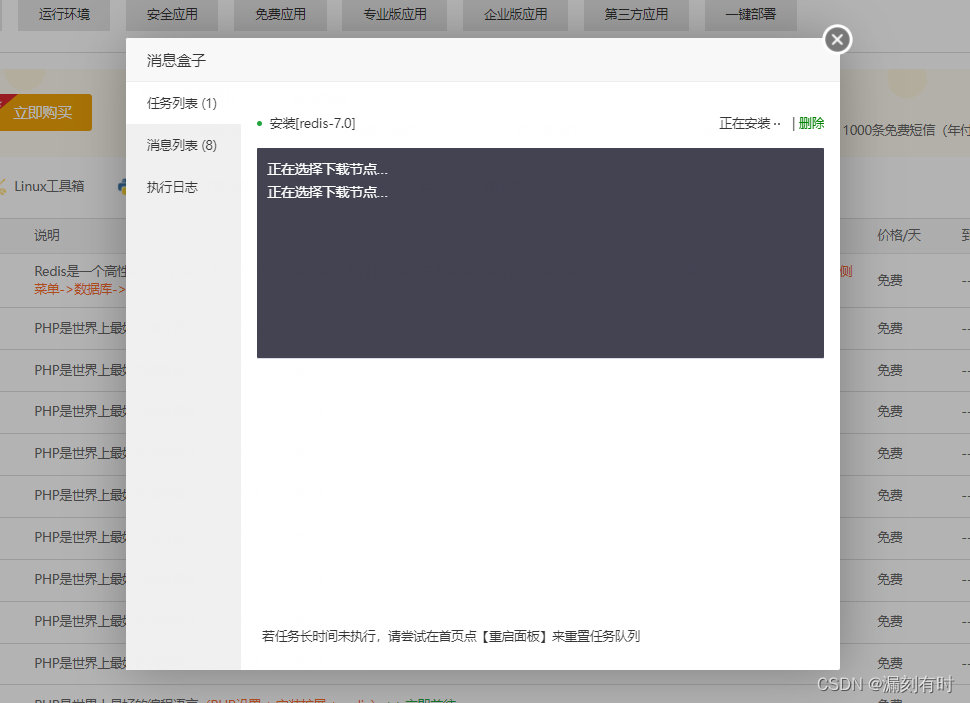Viewport: 970px width, 703px height.
Task: Switch to 免费应用 category
Action: tap(280, 15)
